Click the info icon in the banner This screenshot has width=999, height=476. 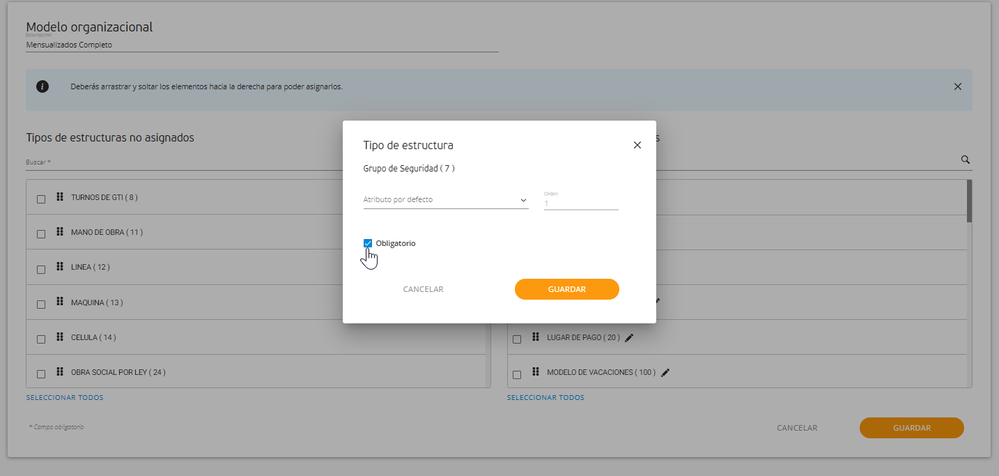pyautogui.click(x=43, y=87)
